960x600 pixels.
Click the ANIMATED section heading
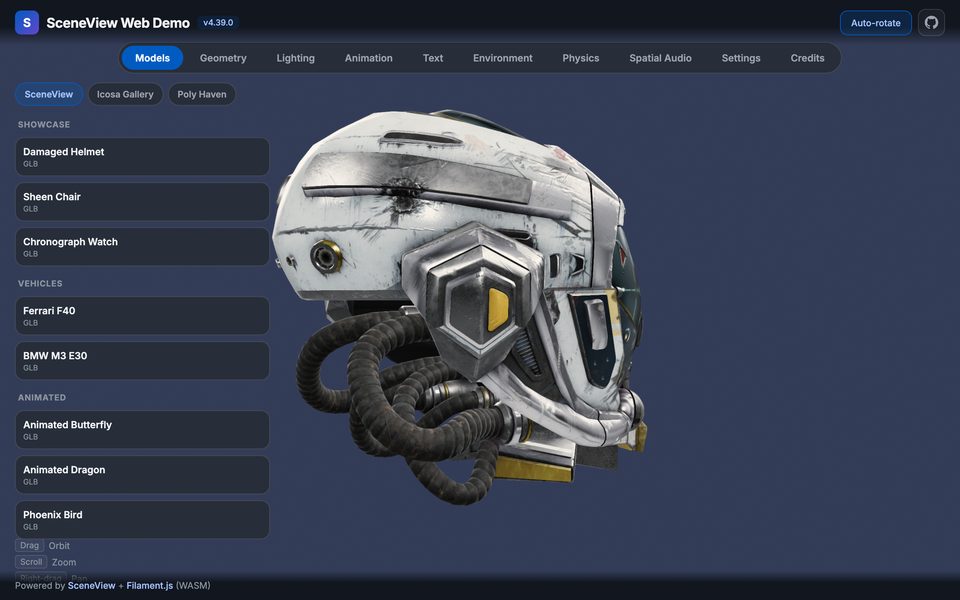[42, 397]
